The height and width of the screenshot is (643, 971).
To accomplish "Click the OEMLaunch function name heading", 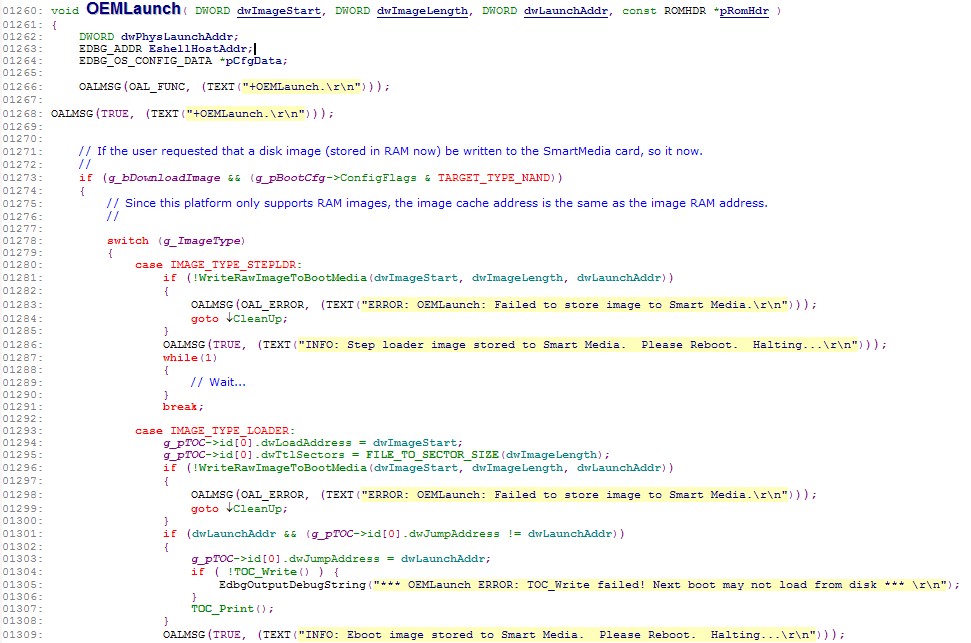I will pos(133,9).
